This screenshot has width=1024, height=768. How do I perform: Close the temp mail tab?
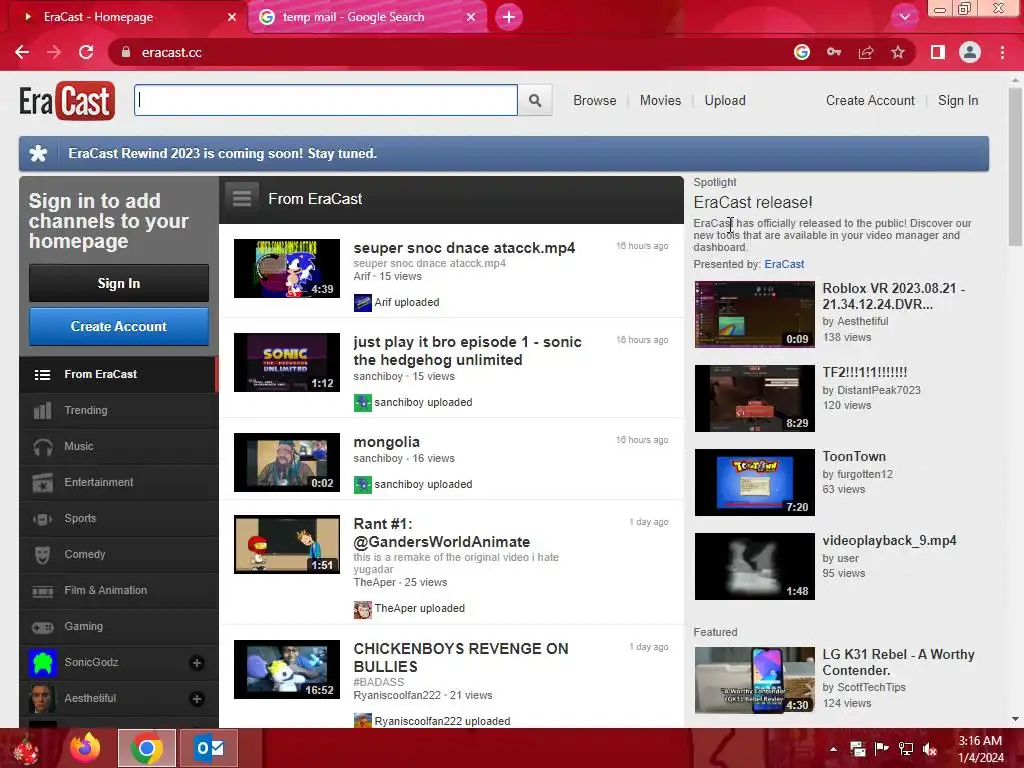471,17
